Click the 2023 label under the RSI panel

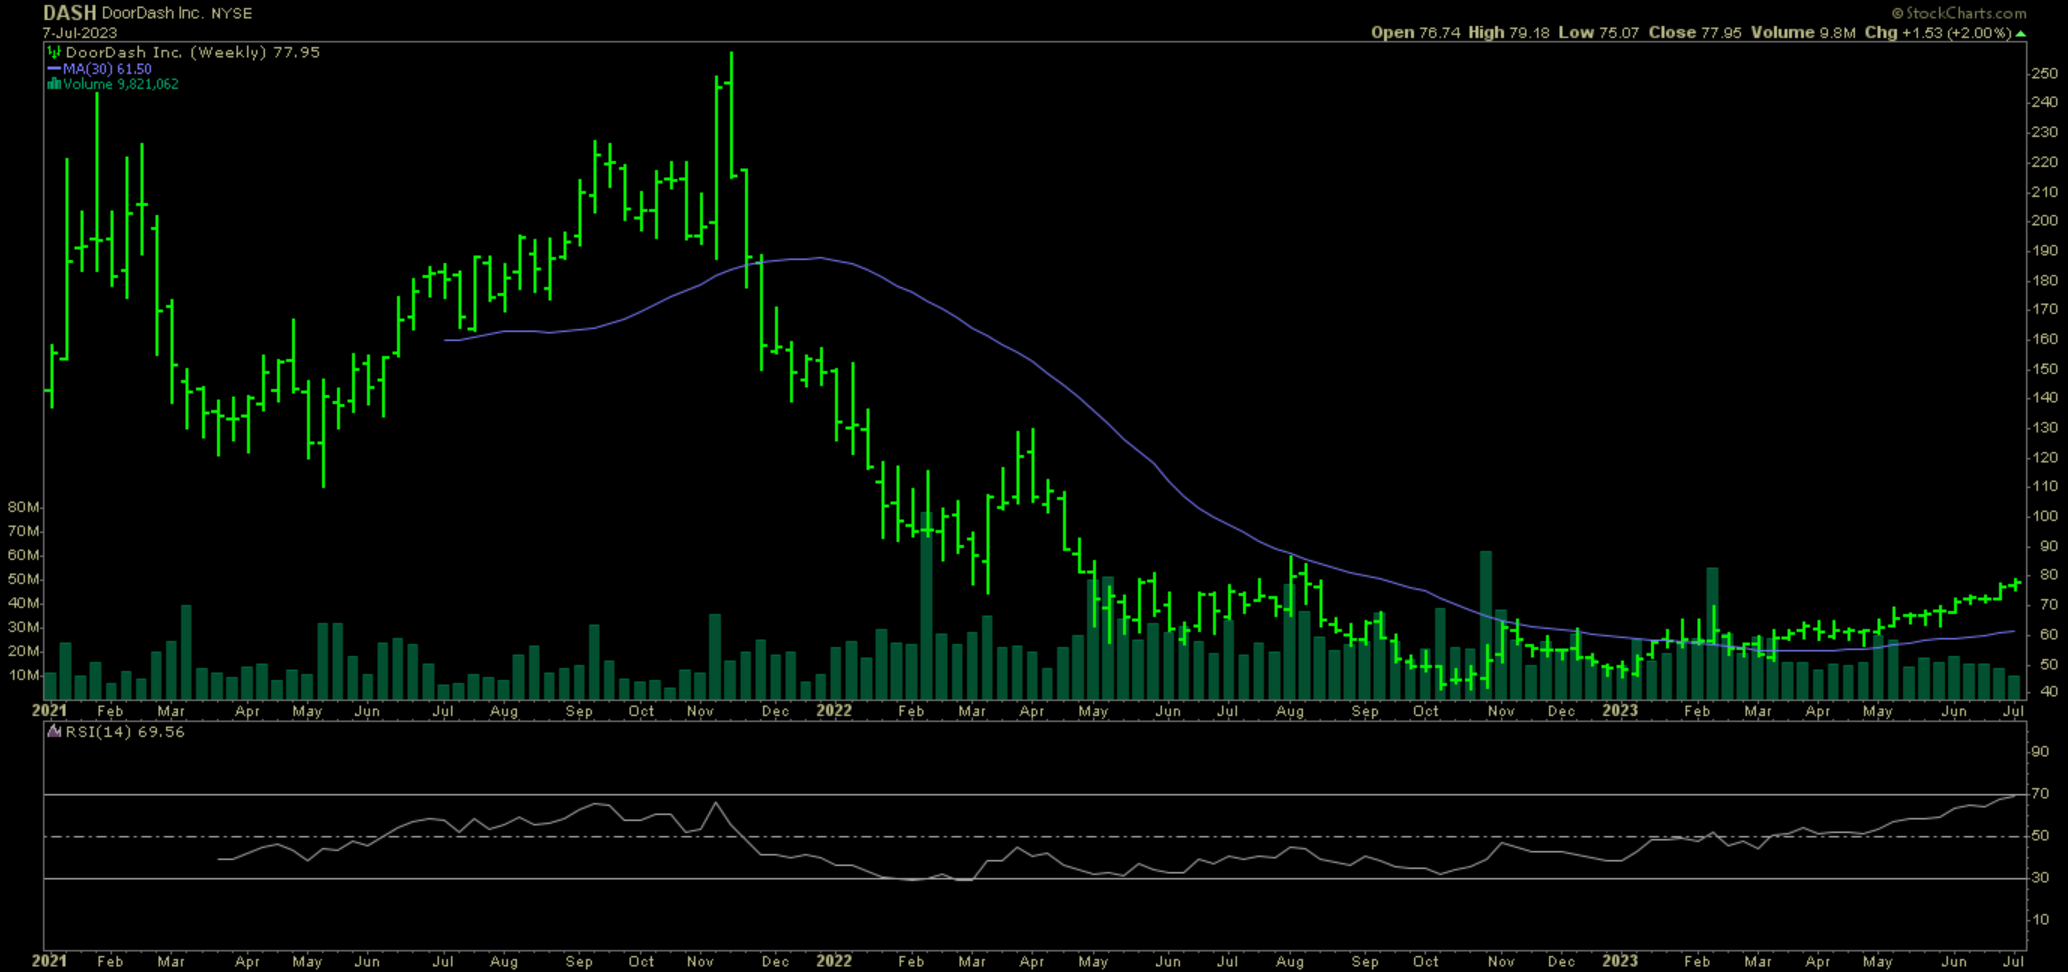[1620, 961]
